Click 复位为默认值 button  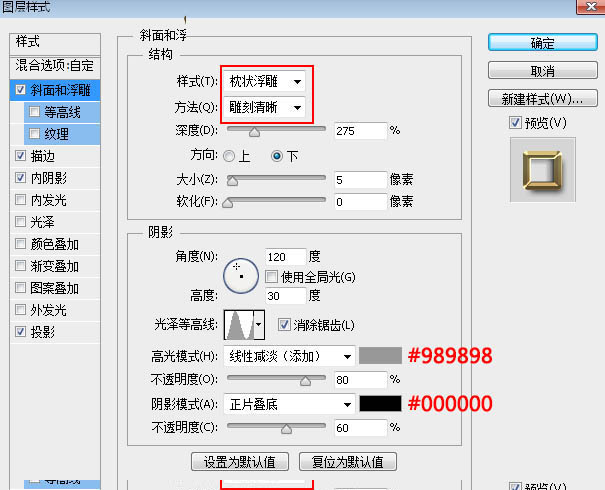(348, 462)
